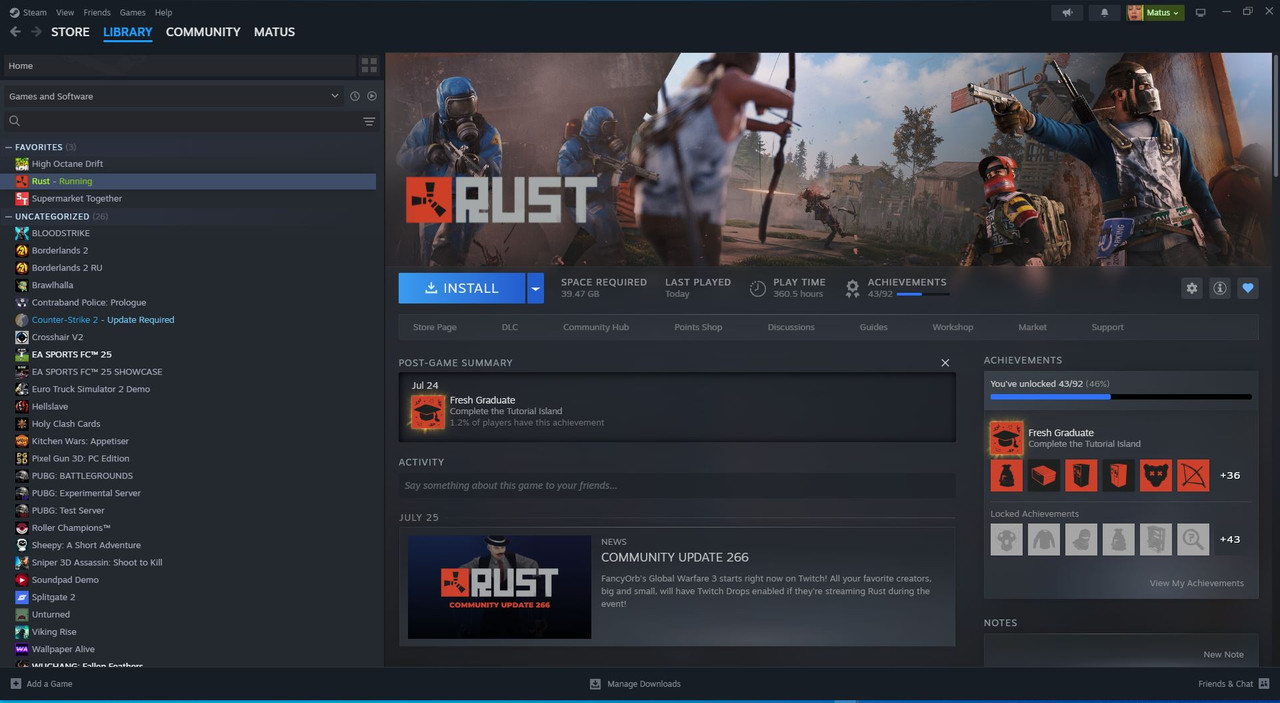Open the View menu
The image size is (1280, 703).
[x=65, y=13]
